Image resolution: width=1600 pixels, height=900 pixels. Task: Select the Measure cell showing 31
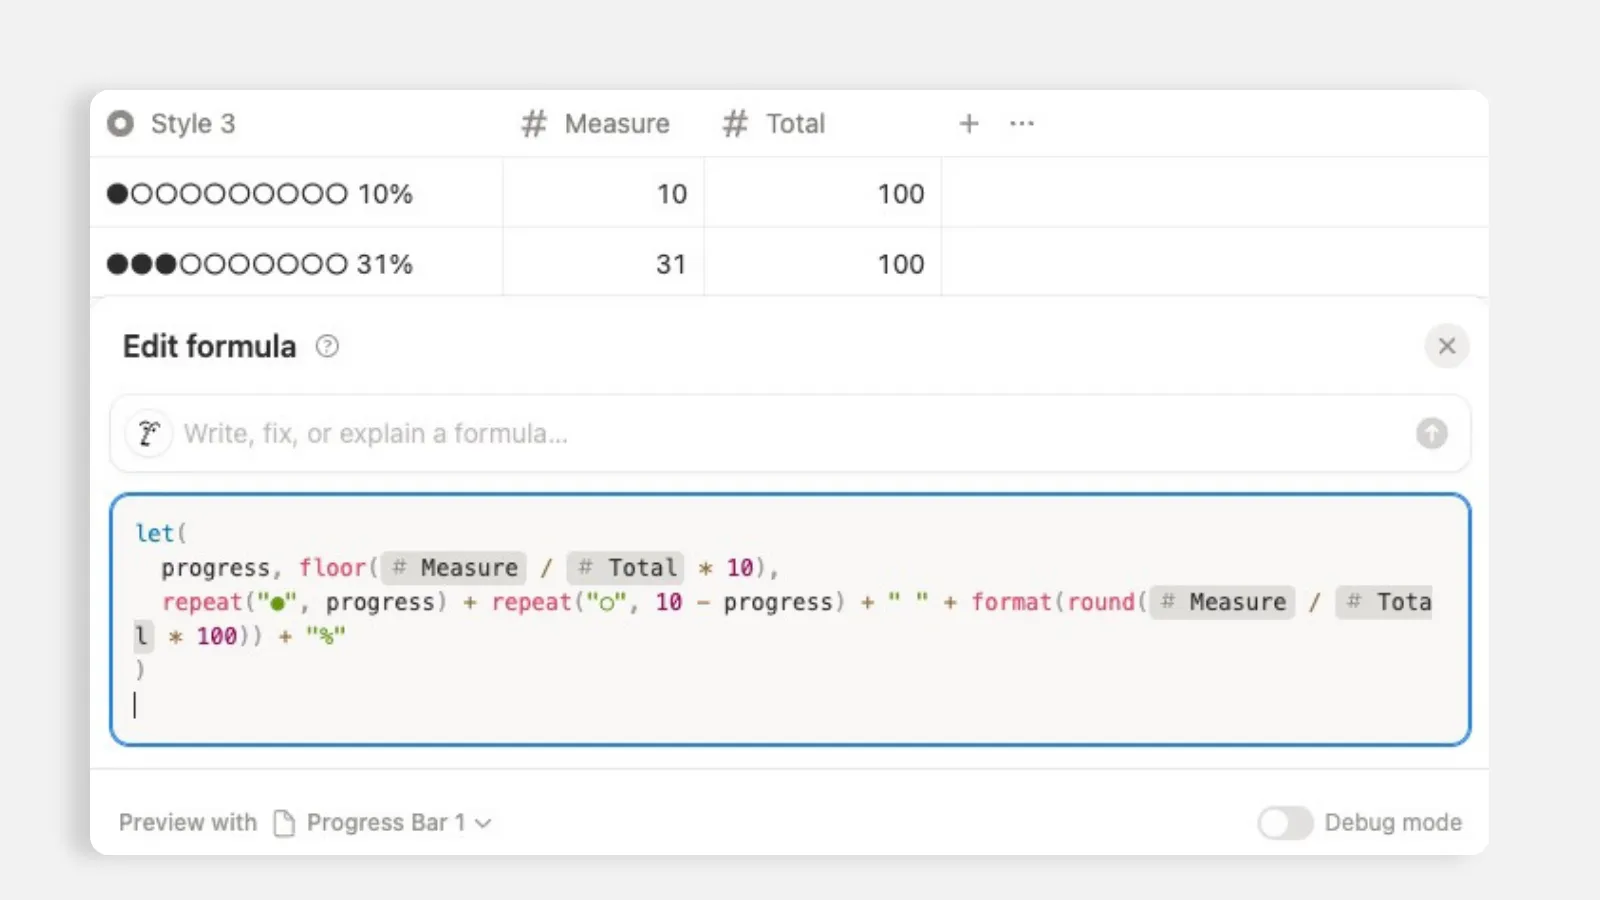coord(604,264)
